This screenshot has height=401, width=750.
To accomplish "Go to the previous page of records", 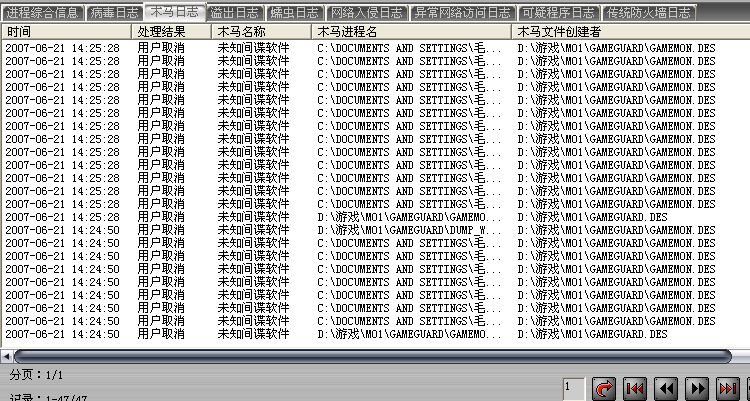I will tap(666, 389).
